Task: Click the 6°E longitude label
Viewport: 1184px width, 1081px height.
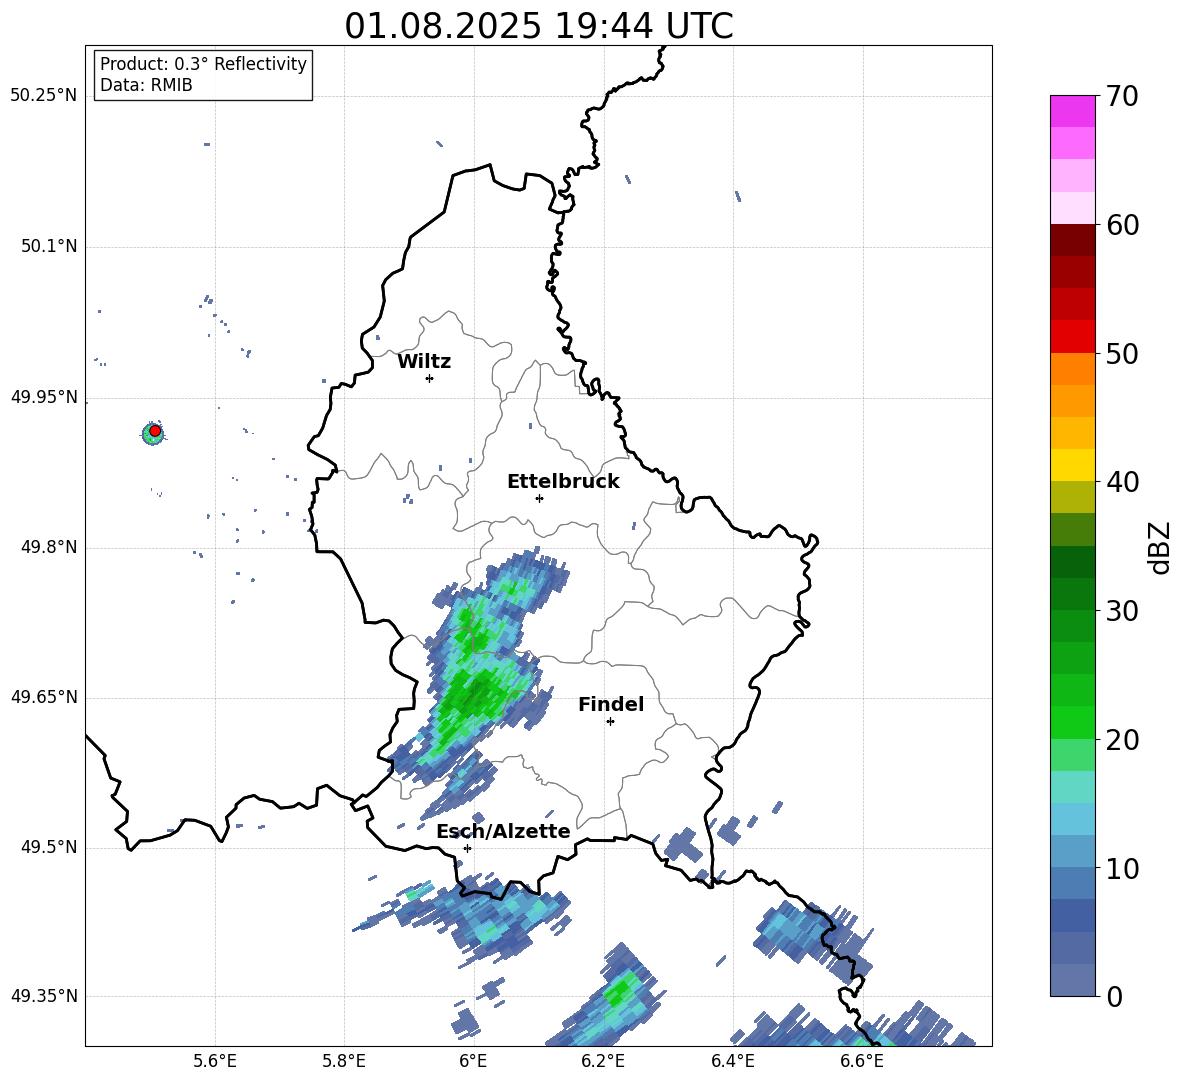Action: click(473, 1062)
